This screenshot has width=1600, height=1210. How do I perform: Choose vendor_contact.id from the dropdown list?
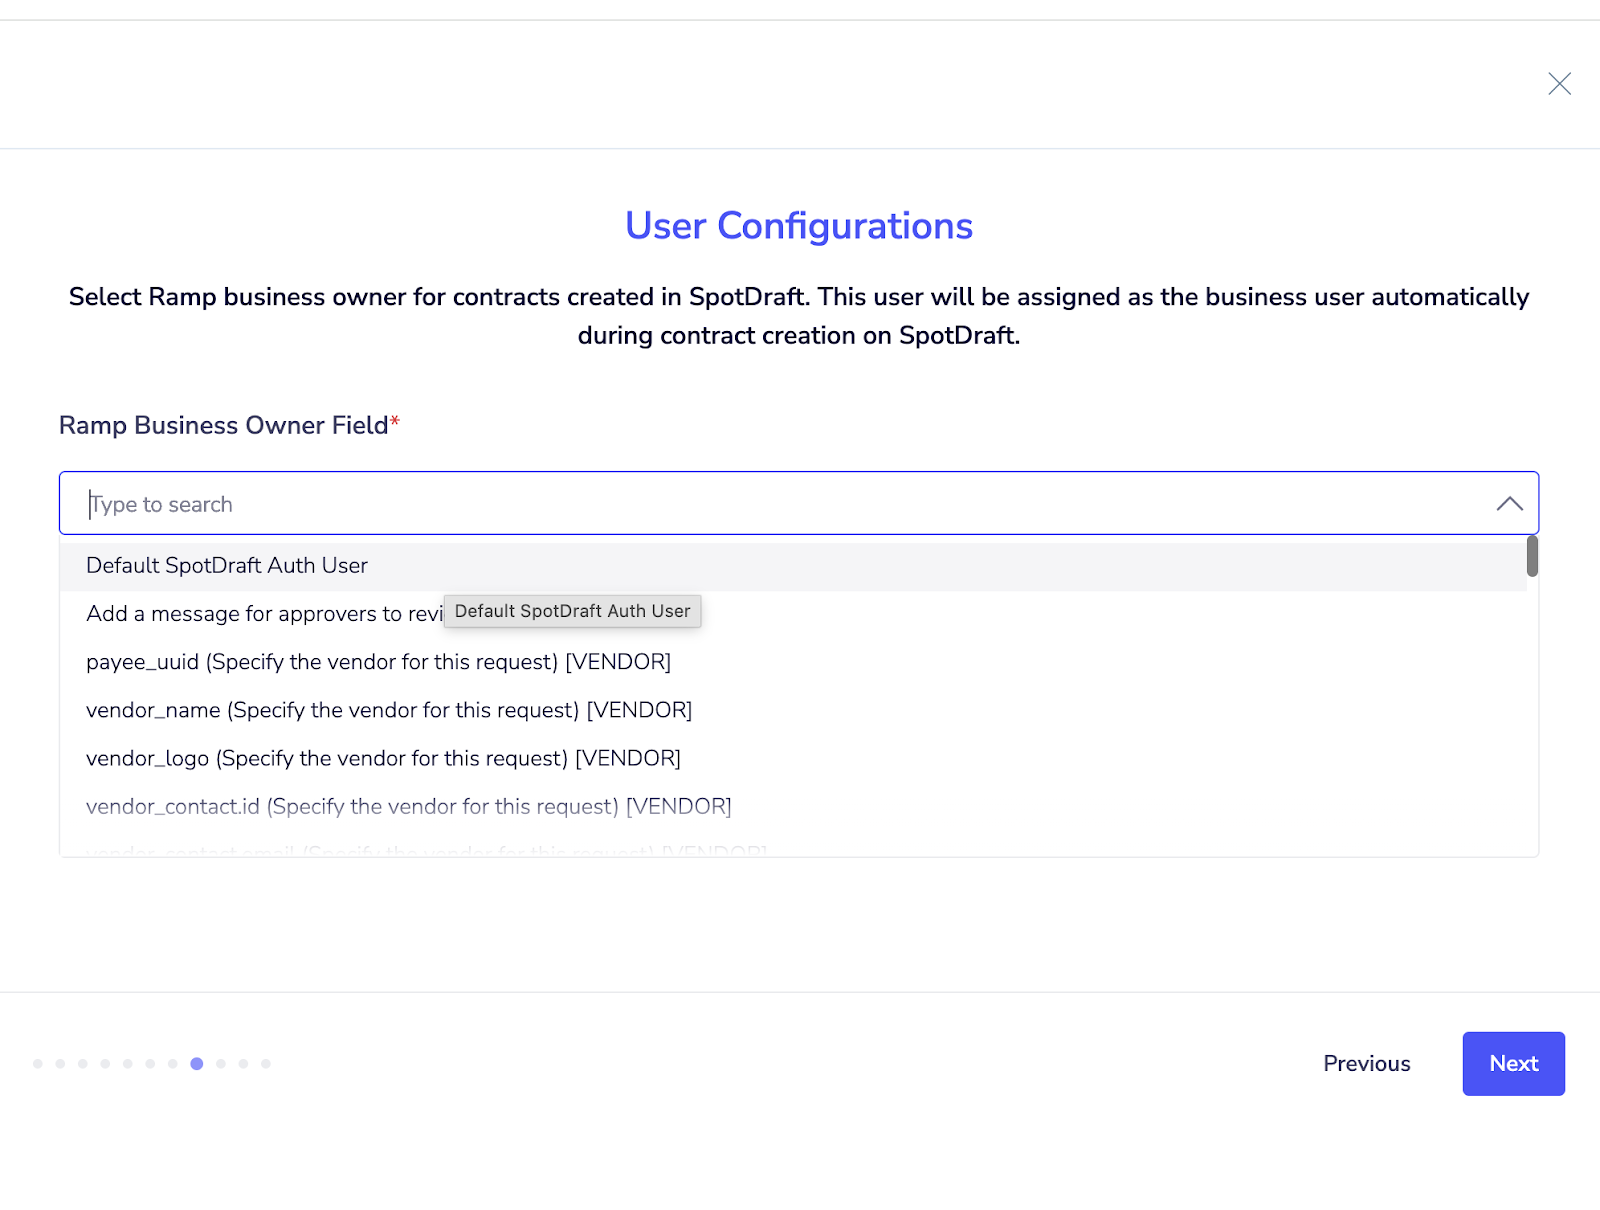(408, 806)
